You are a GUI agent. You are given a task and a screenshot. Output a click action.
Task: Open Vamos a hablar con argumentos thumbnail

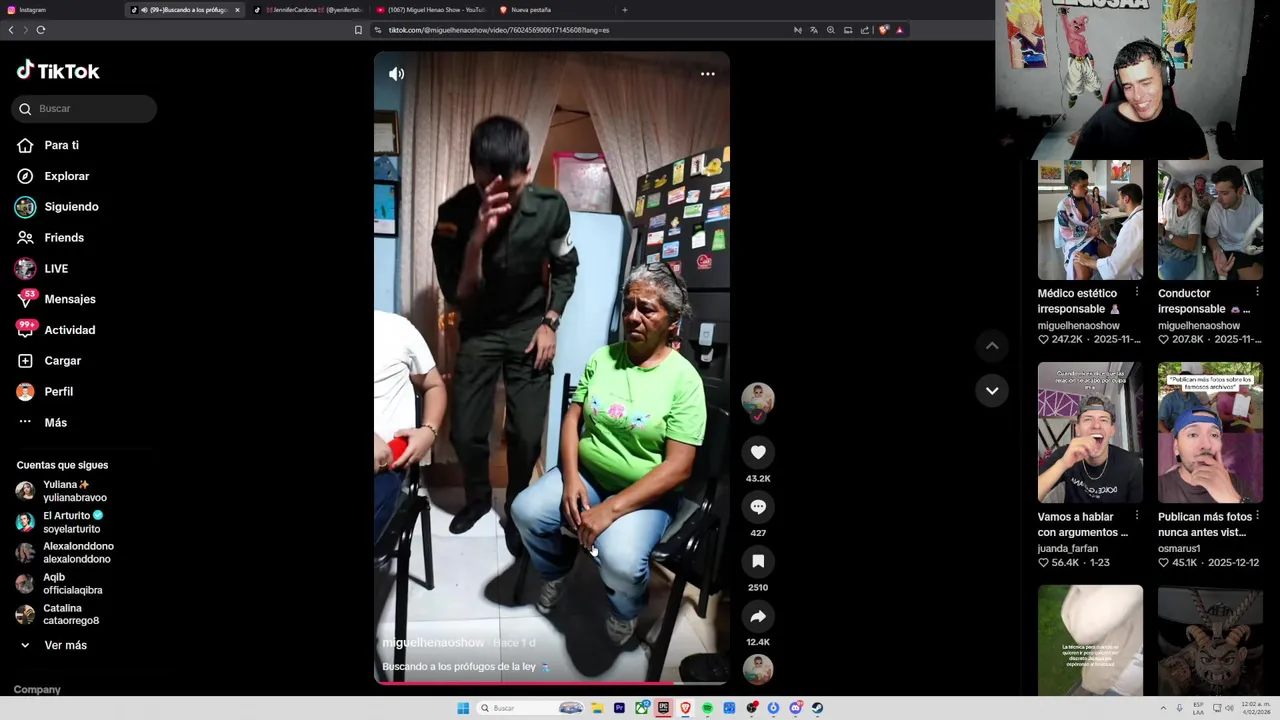pos(1090,432)
